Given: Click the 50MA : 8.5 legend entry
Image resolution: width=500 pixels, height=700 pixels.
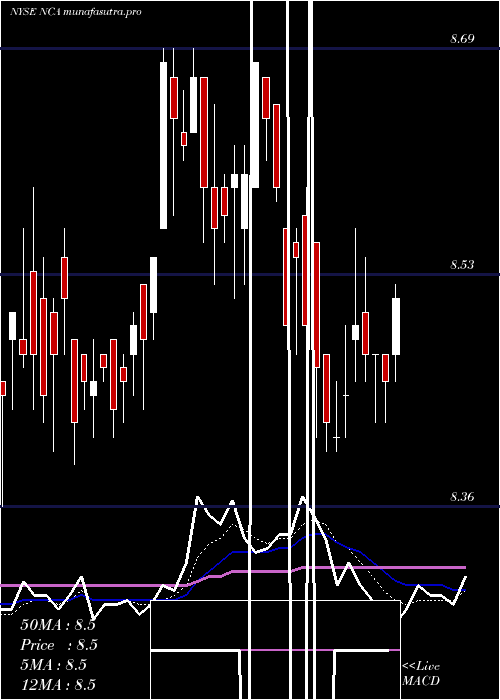Looking at the screenshot, I should point(58,625).
